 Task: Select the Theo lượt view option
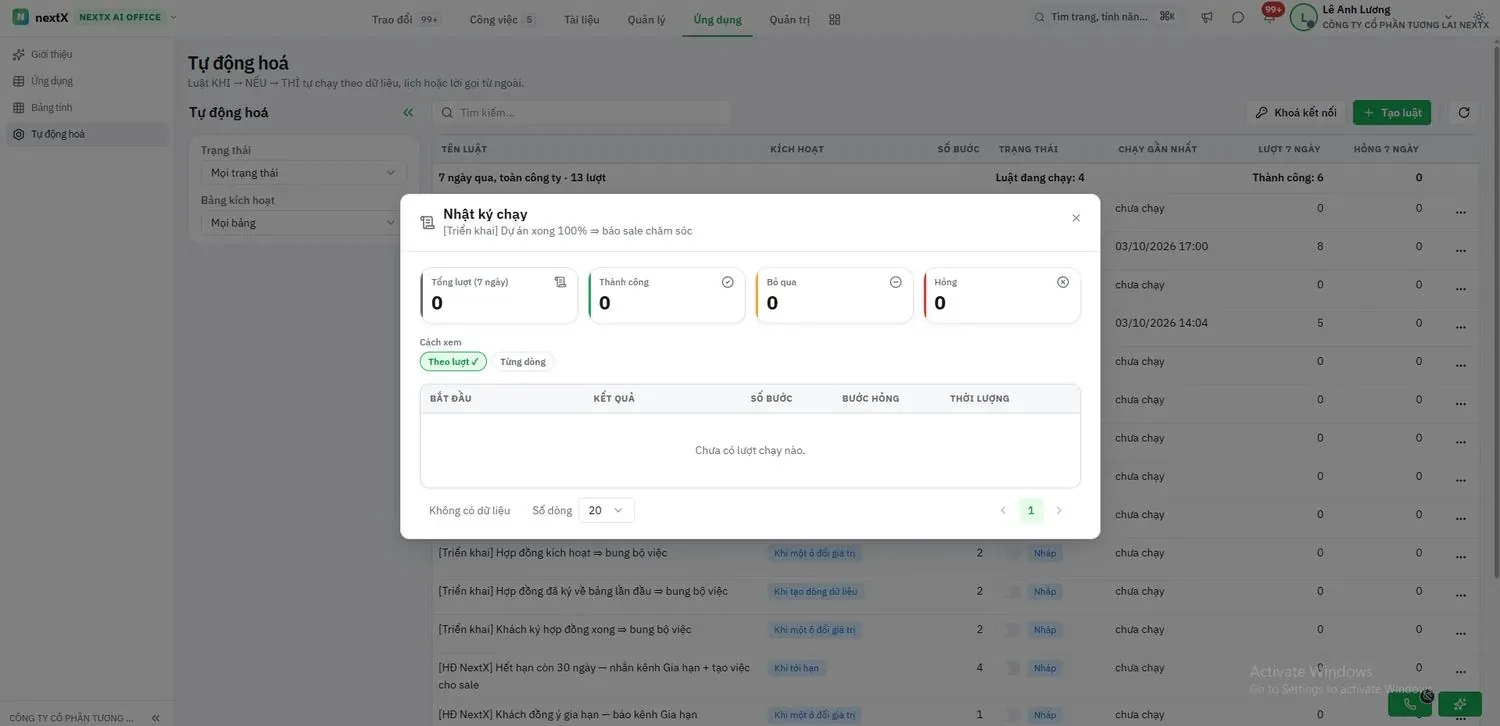click(x=453, y=362)
